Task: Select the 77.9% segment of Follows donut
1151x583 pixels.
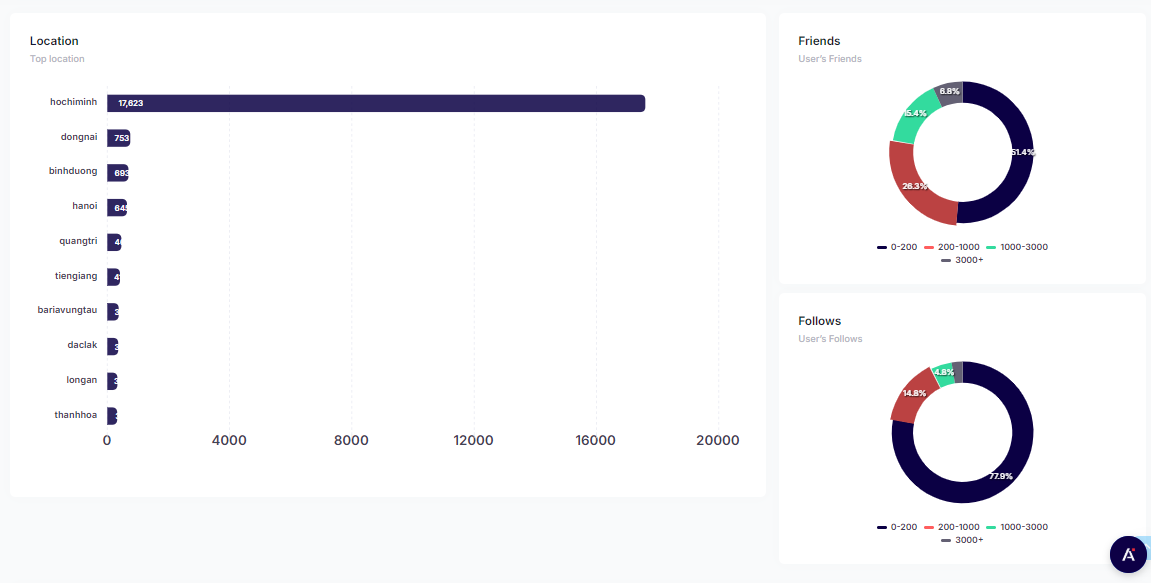Action: click(x=1000, y=476)
